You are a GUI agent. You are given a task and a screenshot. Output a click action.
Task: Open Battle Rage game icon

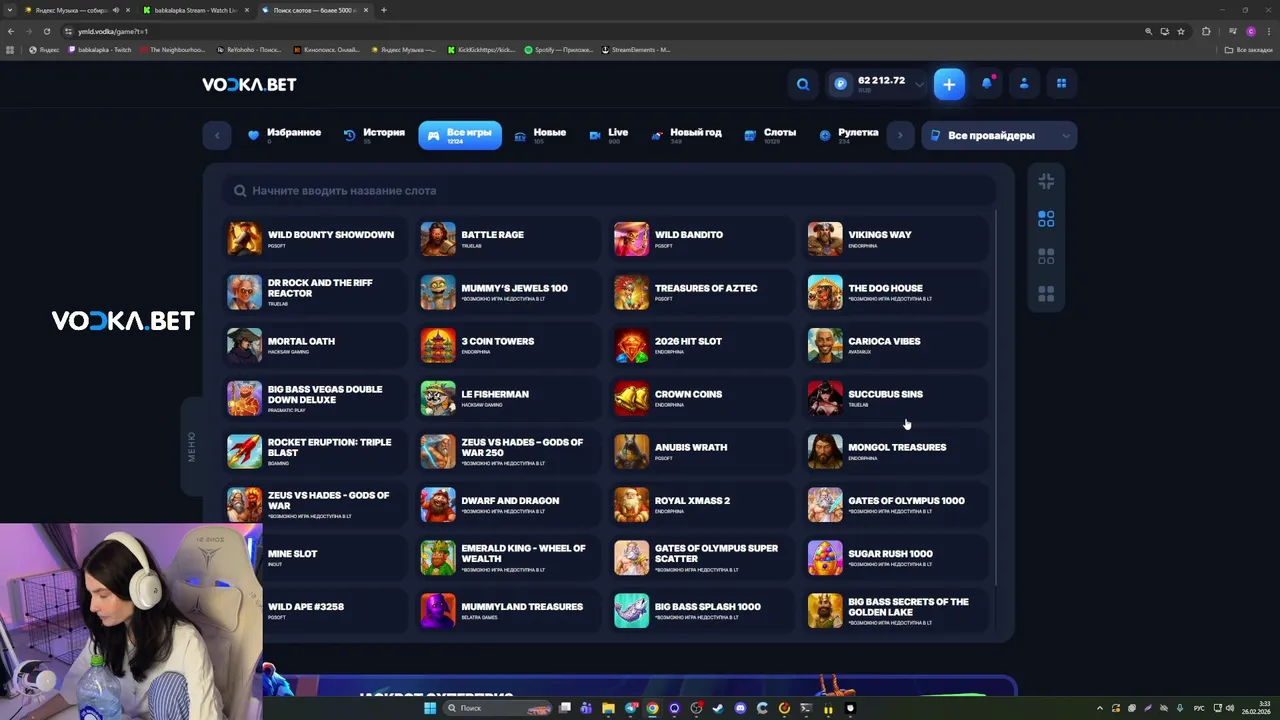(438, 239)
